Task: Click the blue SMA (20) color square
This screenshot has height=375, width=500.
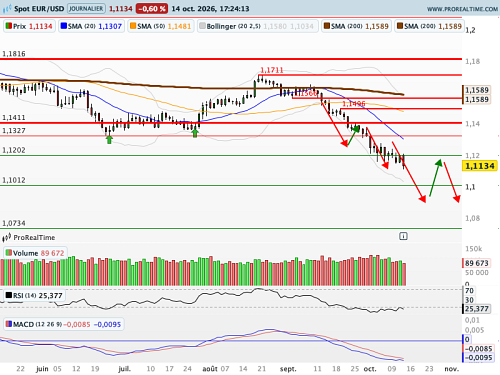Action: tap(64, 26)
